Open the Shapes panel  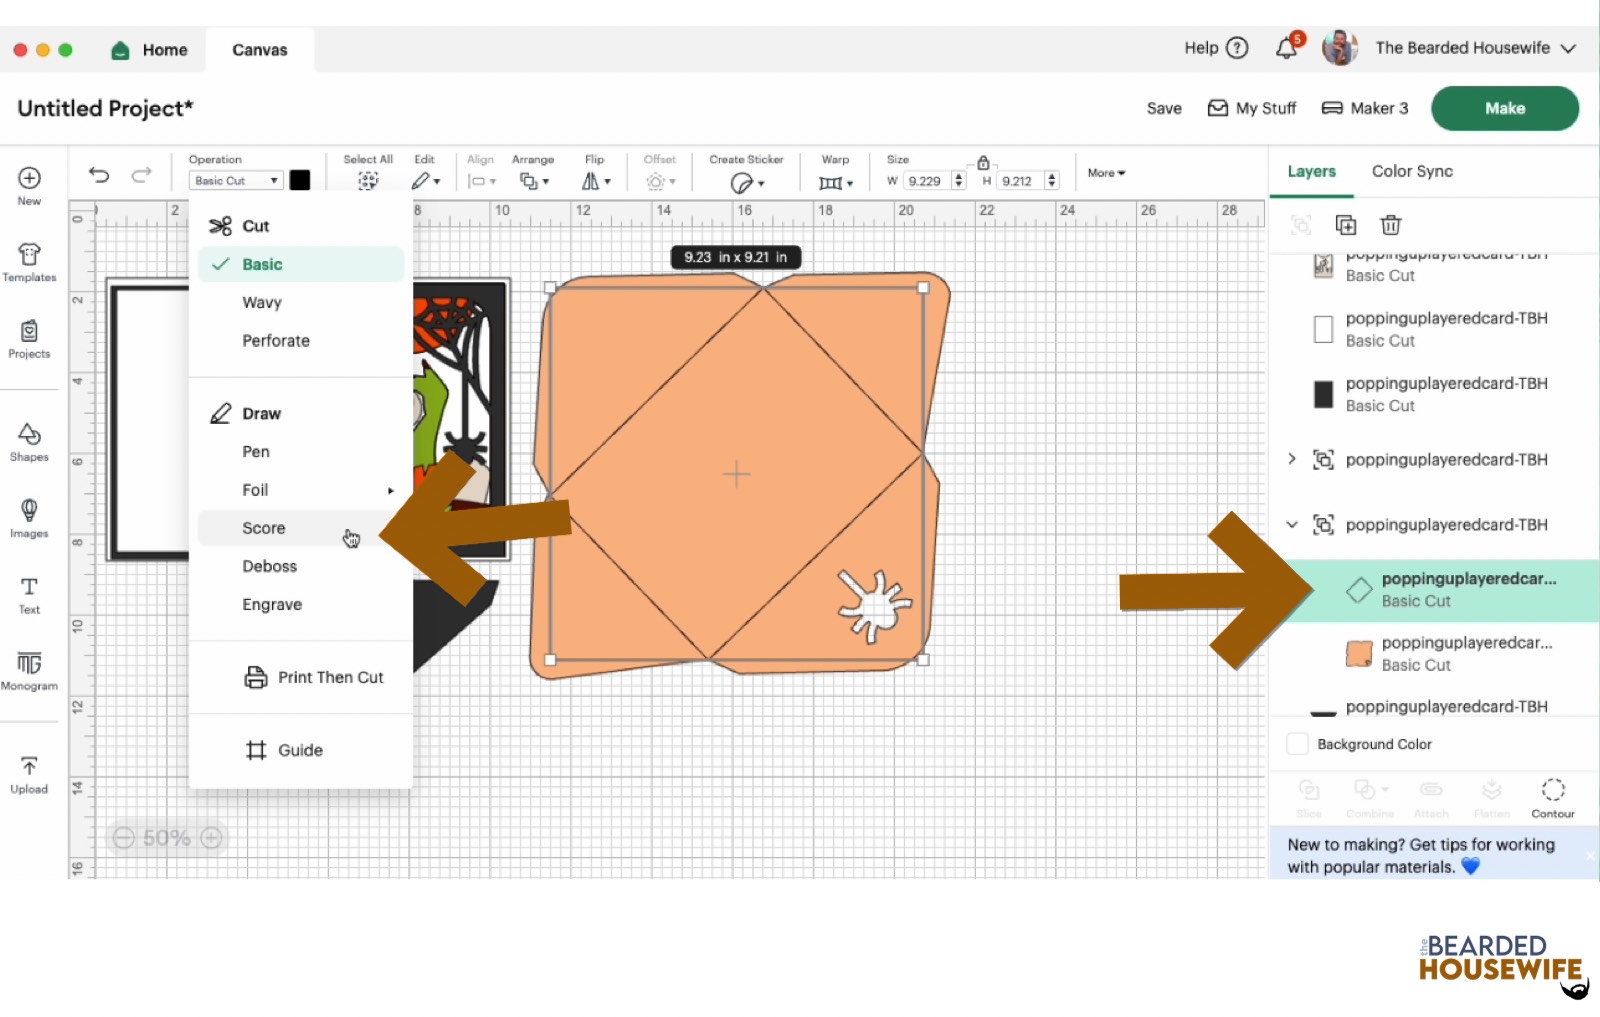tap(29, 440)
